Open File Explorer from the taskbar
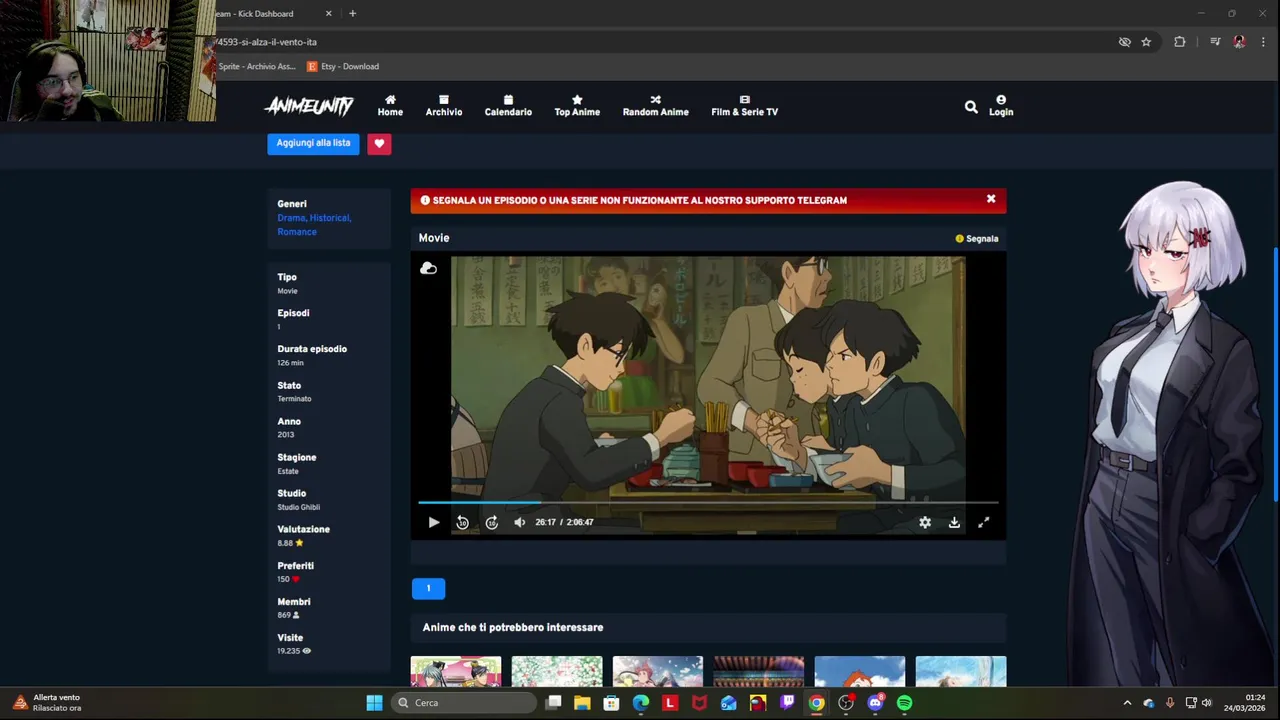Screen dimensions: 1280x720 (582, 703)
